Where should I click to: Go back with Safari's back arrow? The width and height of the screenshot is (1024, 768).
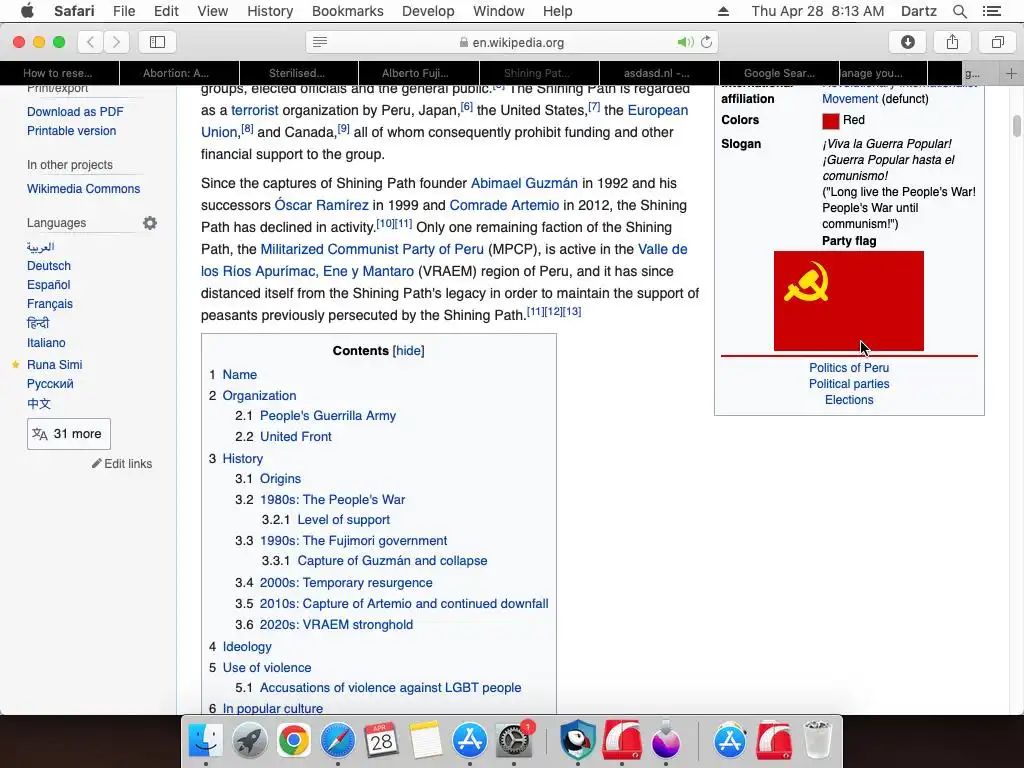(91, 42)
